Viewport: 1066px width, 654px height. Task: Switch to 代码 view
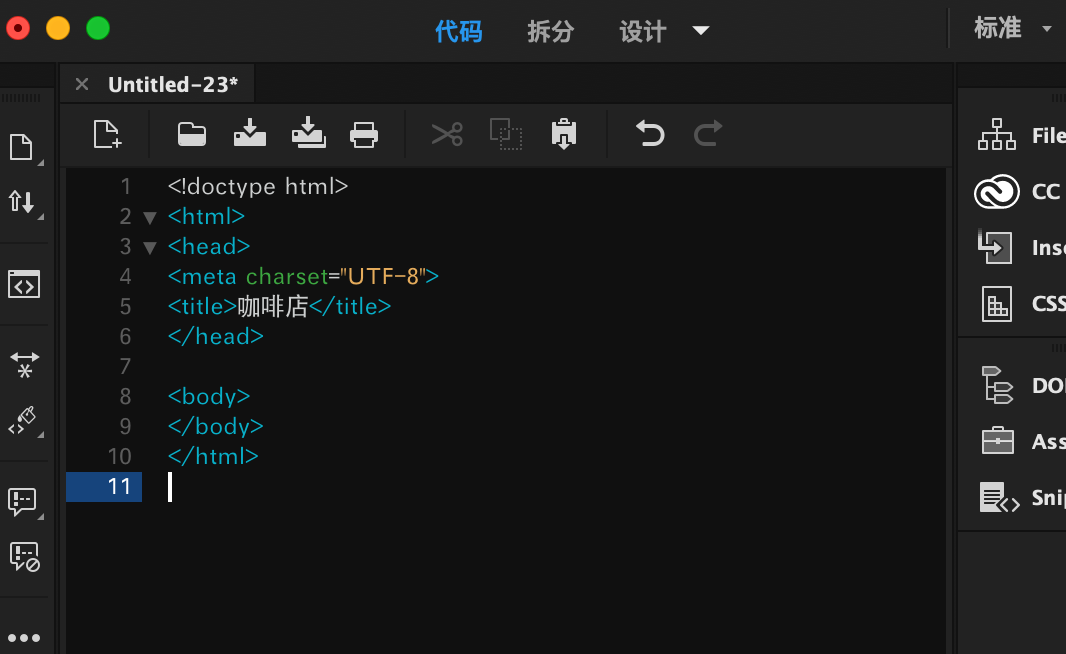point(459,31)
